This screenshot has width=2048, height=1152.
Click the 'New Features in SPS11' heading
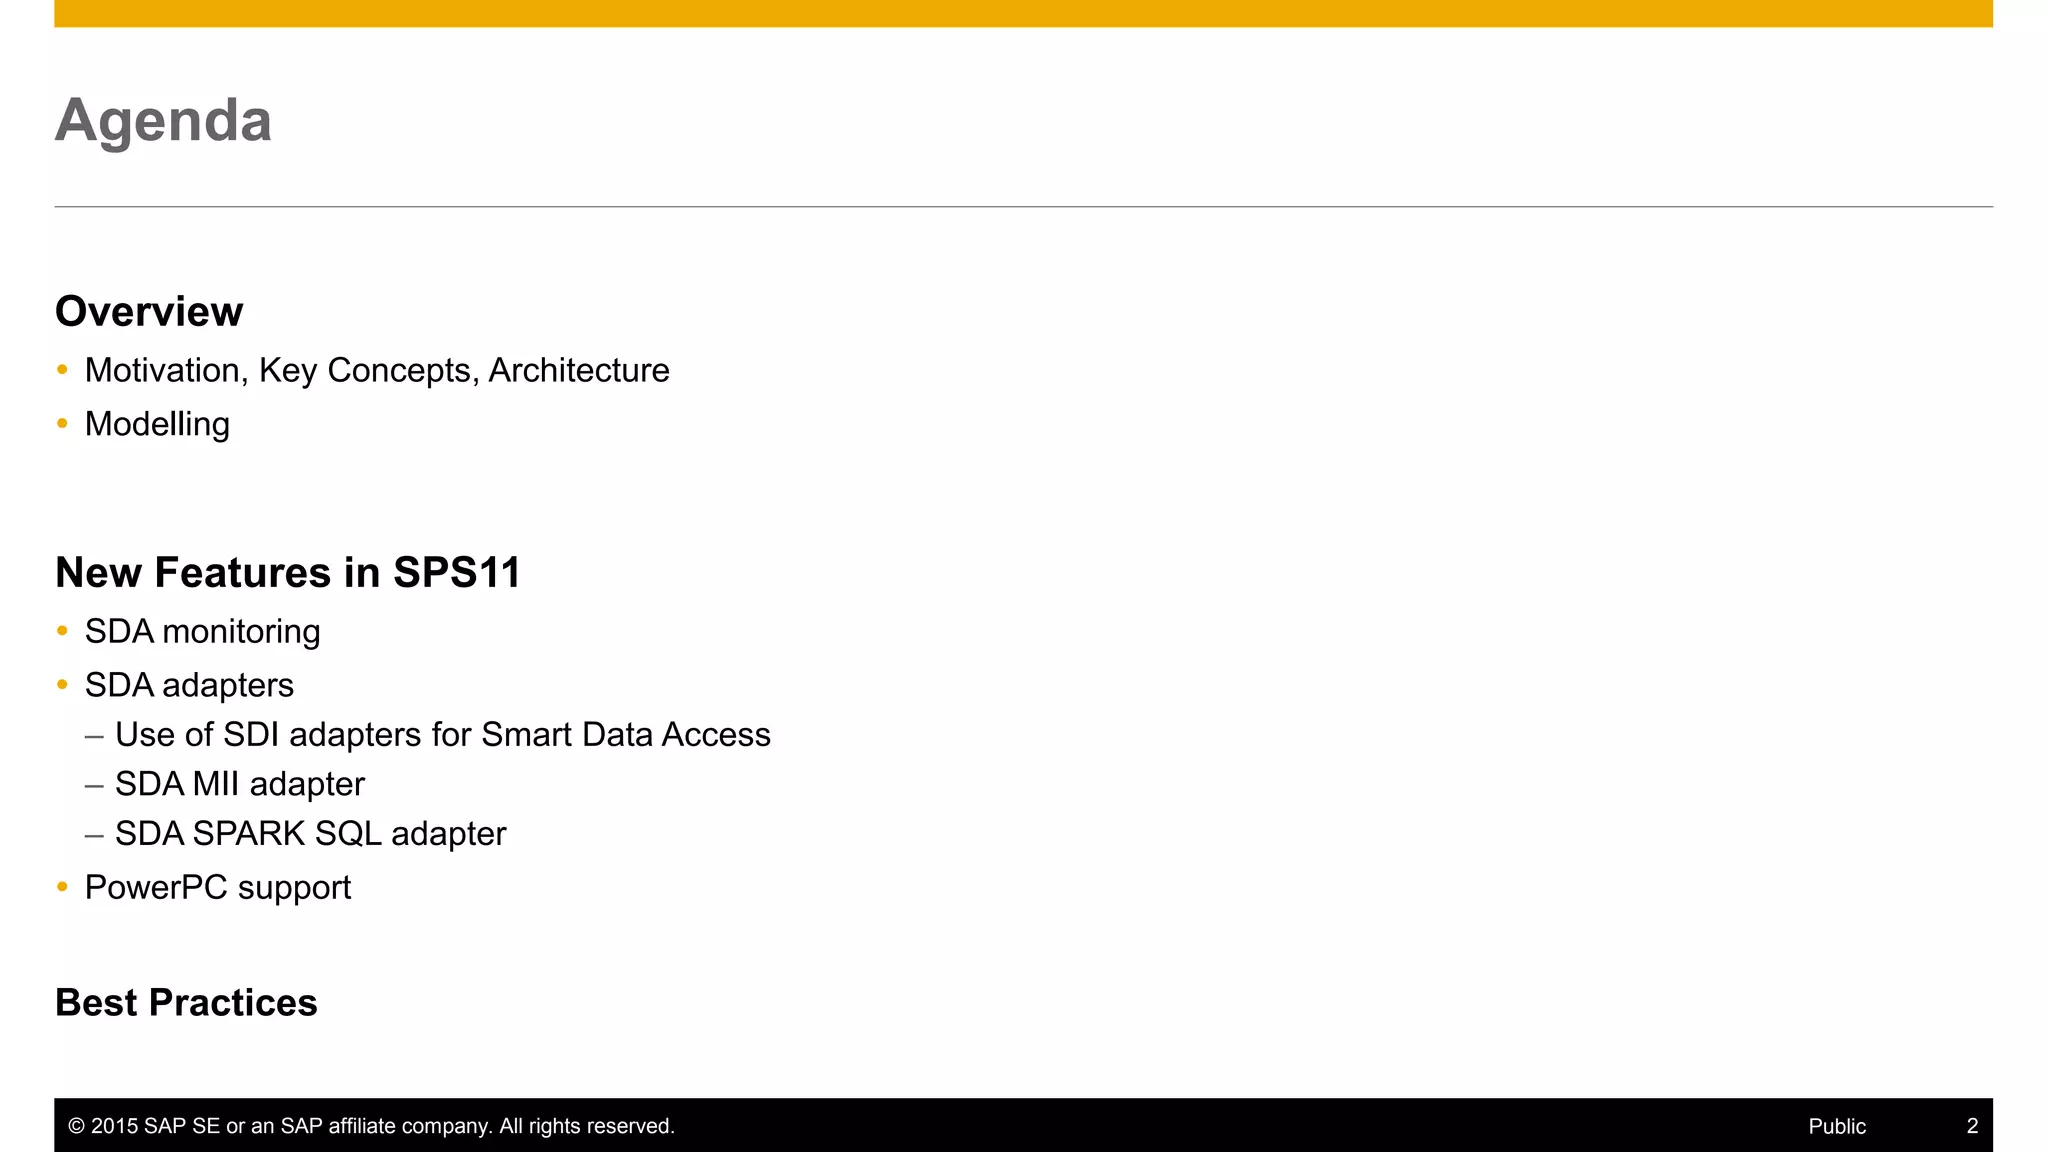coord(288,573)
